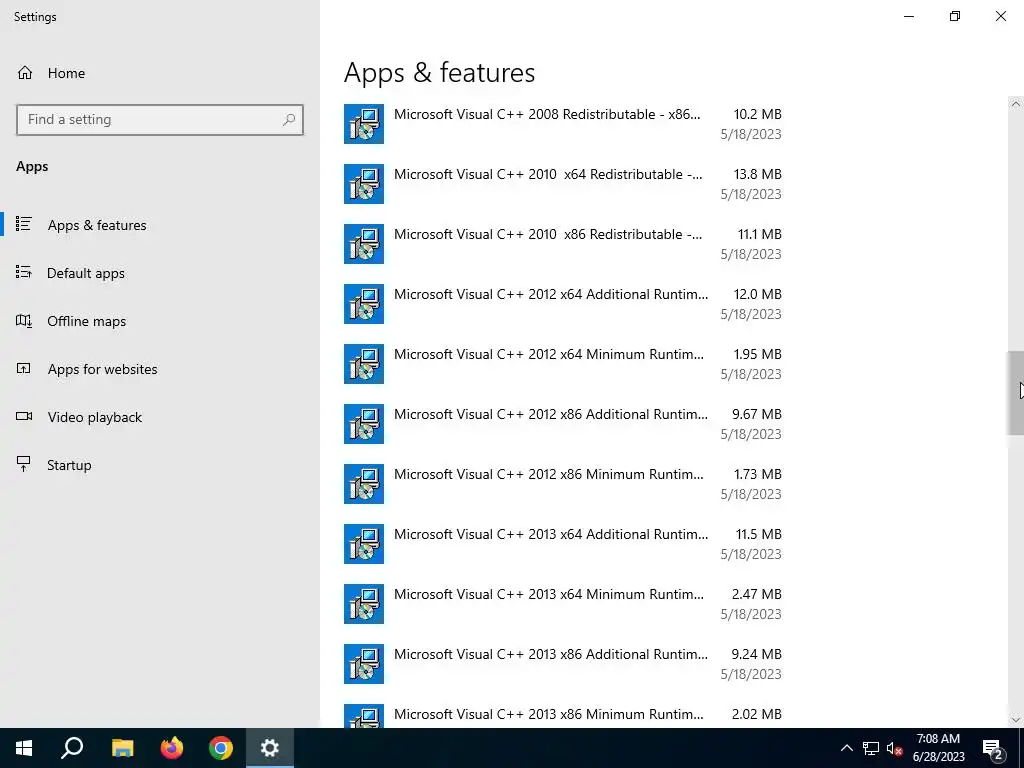The height and width of the screenshot is (768, 1024).
Task: Click the Apps & features page heading
Action: (x=440, y=72)
